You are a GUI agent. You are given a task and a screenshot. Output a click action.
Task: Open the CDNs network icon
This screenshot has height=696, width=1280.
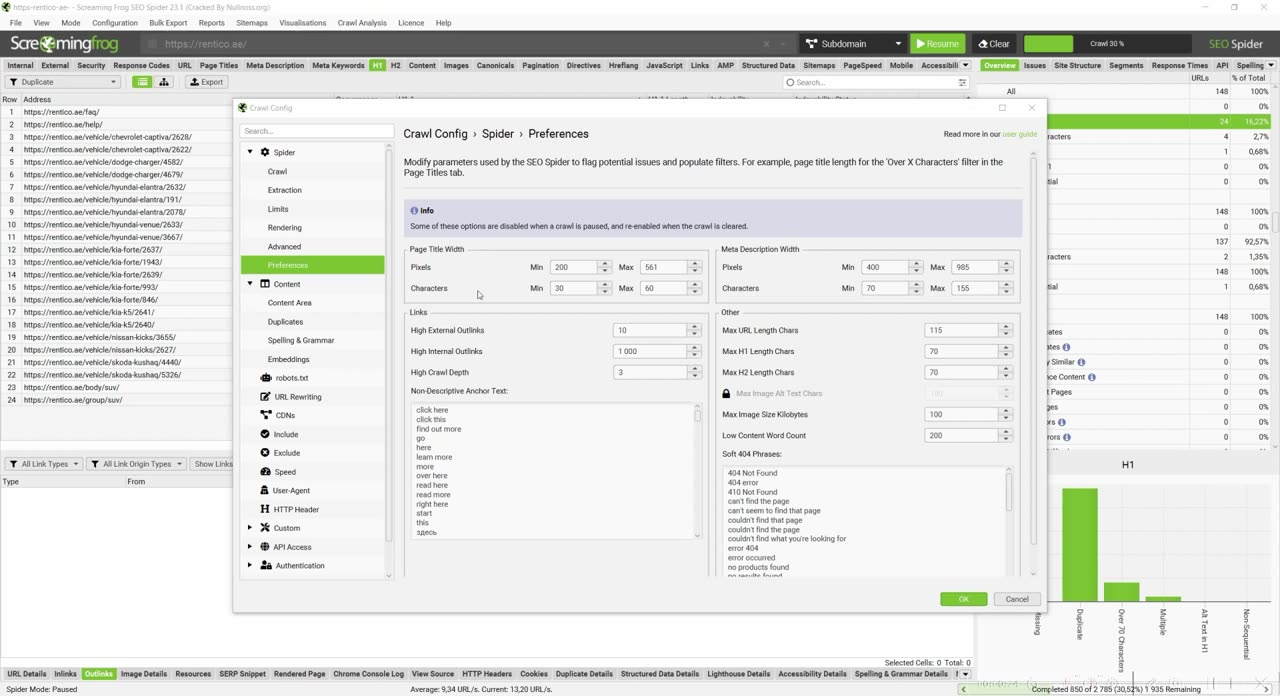(265, 415)
